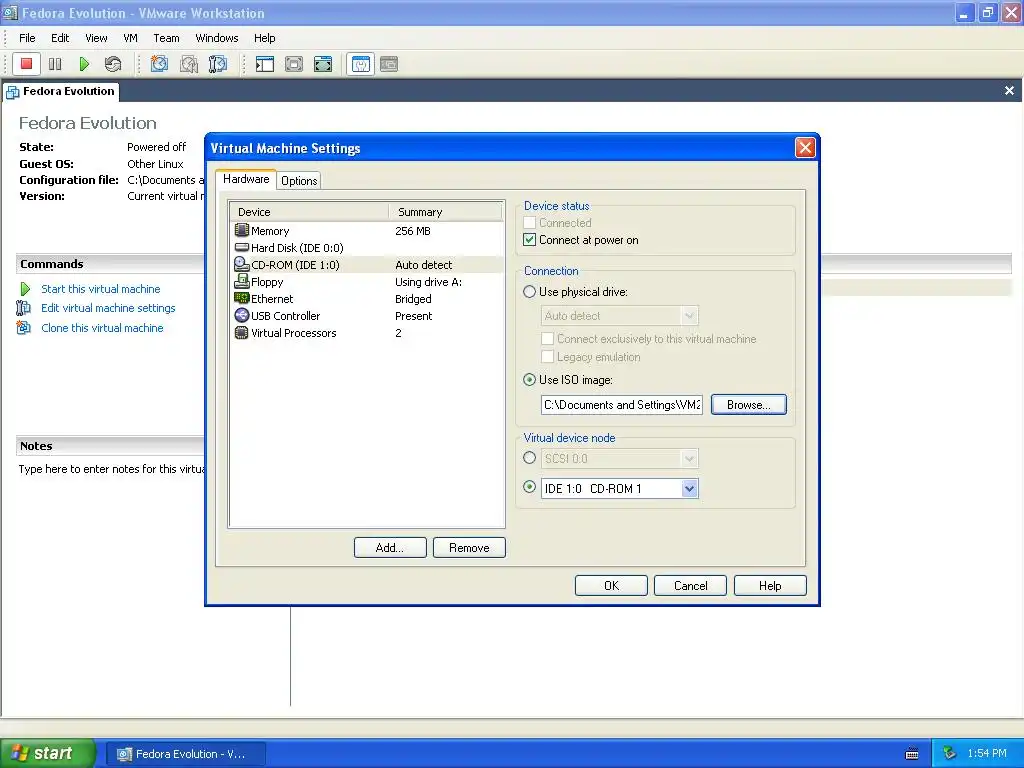Click the Notes text area
The height and width of the screenshot is (768, 1024).
point(111,469)
